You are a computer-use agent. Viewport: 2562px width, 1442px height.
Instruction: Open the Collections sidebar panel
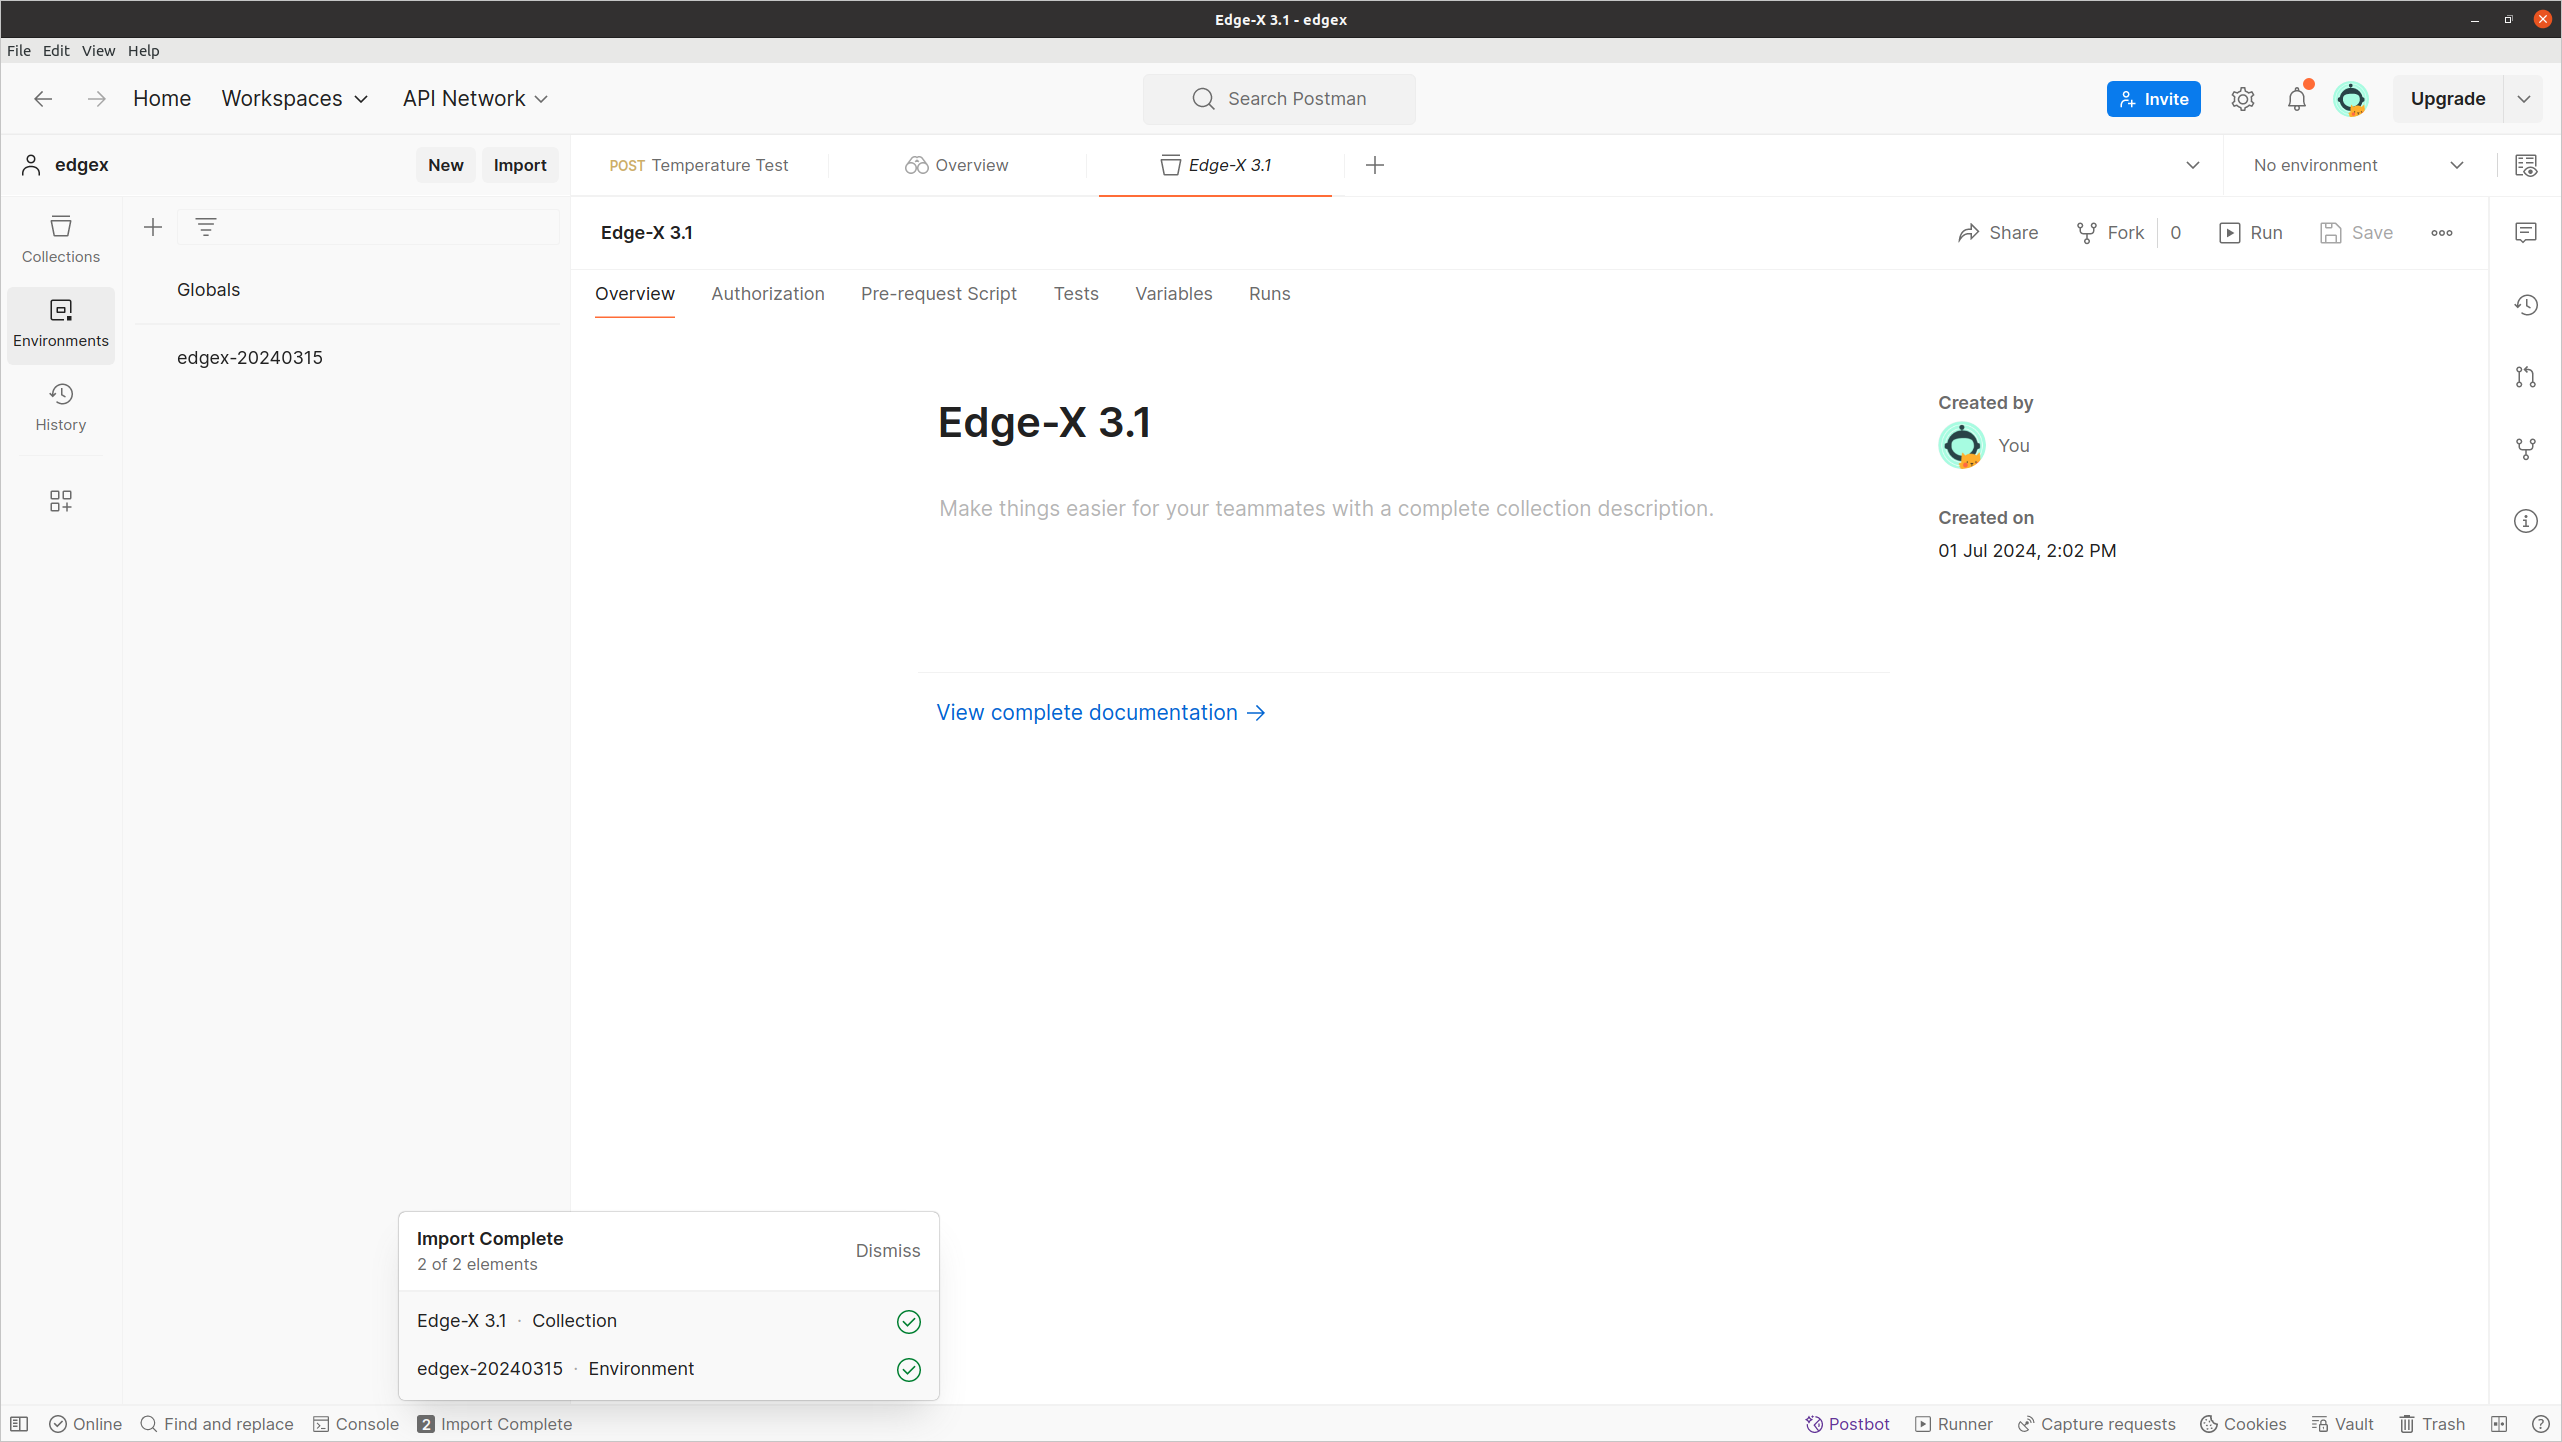click(x=60, y=240)
